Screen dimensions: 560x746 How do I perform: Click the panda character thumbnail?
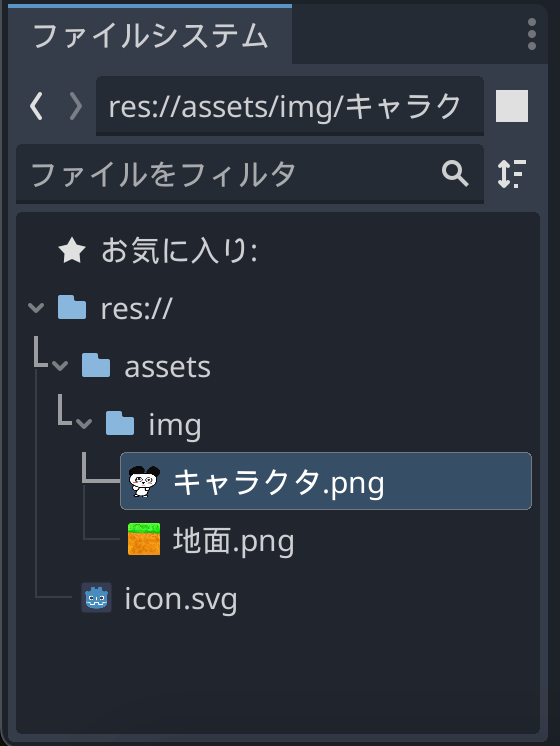click(x=144, y=481)
